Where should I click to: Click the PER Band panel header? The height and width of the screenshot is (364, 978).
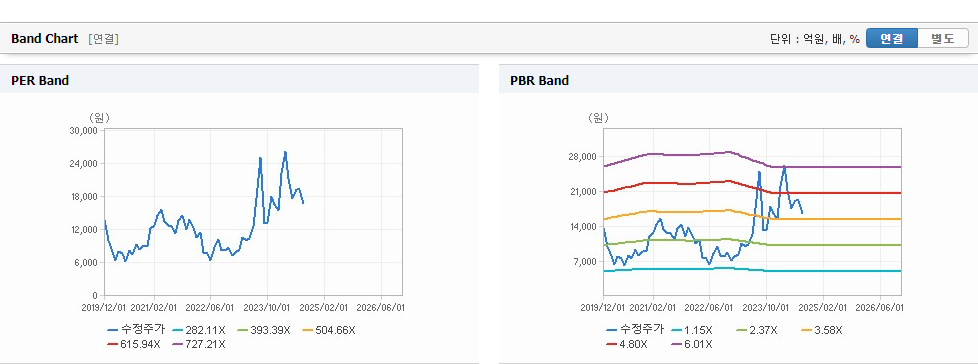(240, 80)
